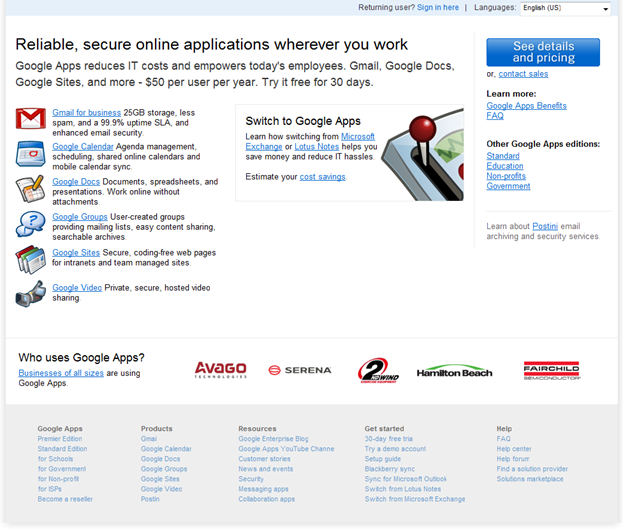Open the Postini link
This screenshot has height=529, width=623.
545,226
